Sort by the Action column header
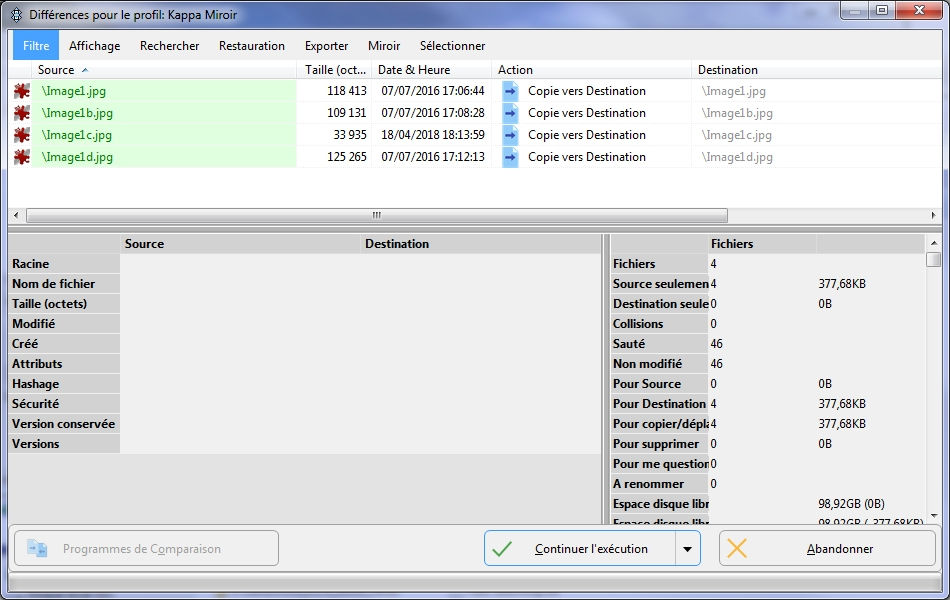Screen dimensions: 950x600 591,70
